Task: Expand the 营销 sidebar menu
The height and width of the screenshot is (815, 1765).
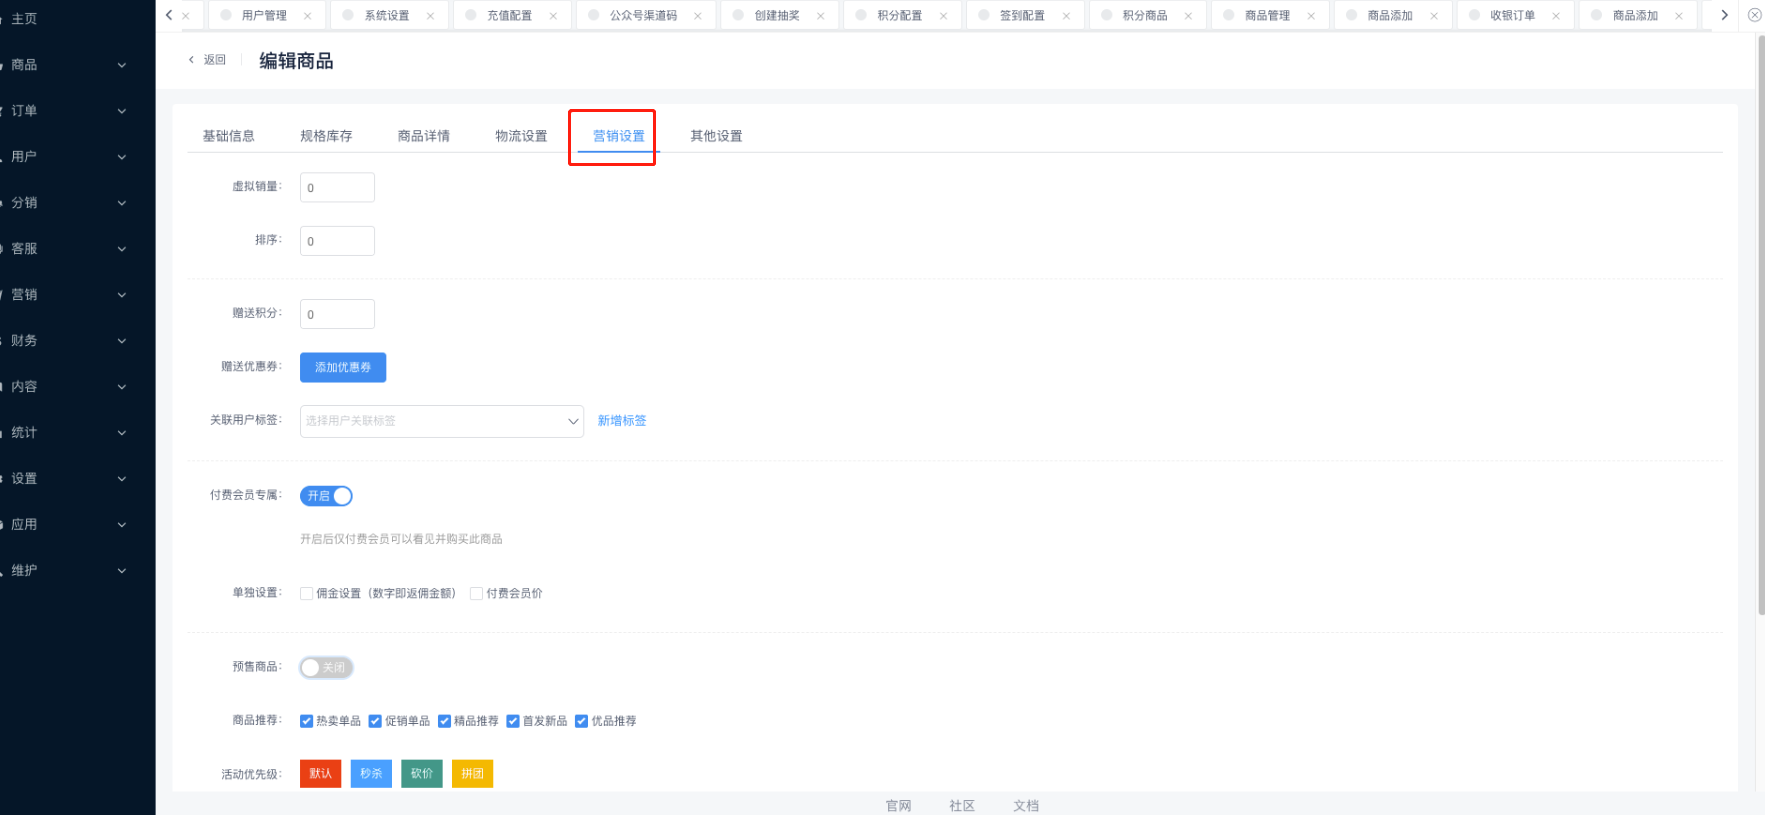Action: tap(65, 295)
